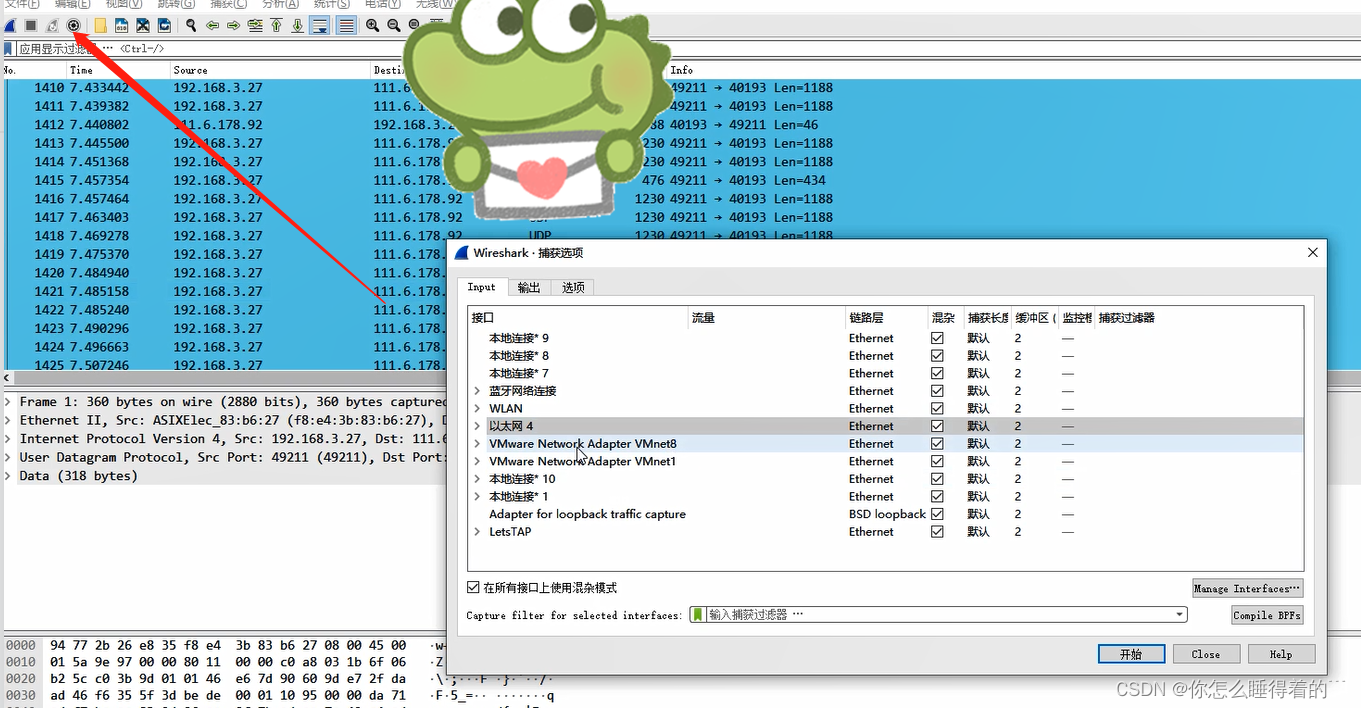Screen dimensions: 1361x708
Task: Open the 分析(A) menu
Action: click(x=280, y=5)
